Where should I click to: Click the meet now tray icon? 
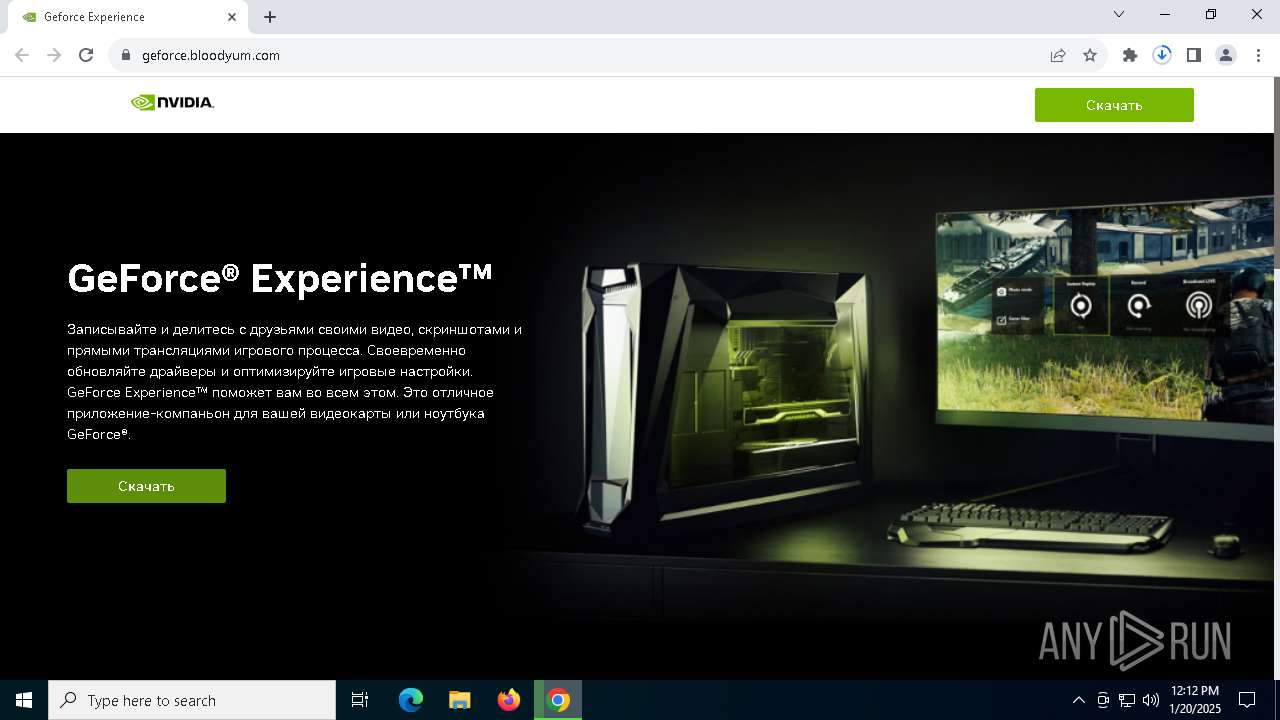point(1103,700)
